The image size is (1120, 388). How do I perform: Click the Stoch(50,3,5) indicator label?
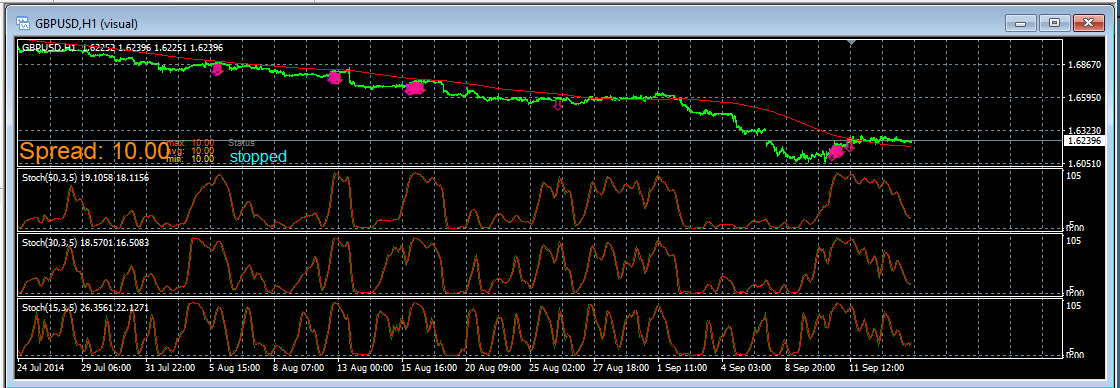85,177
